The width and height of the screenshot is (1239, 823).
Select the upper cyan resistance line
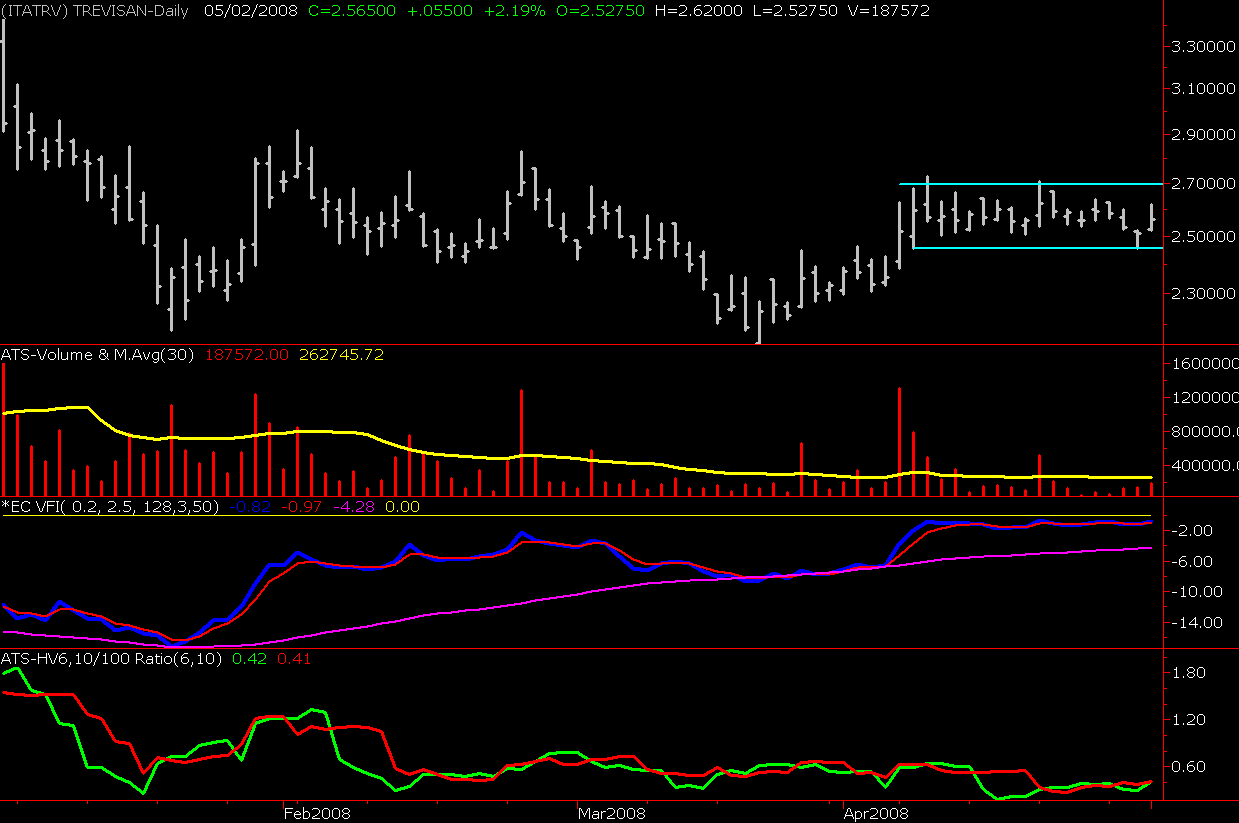(x=1030, y=184)
